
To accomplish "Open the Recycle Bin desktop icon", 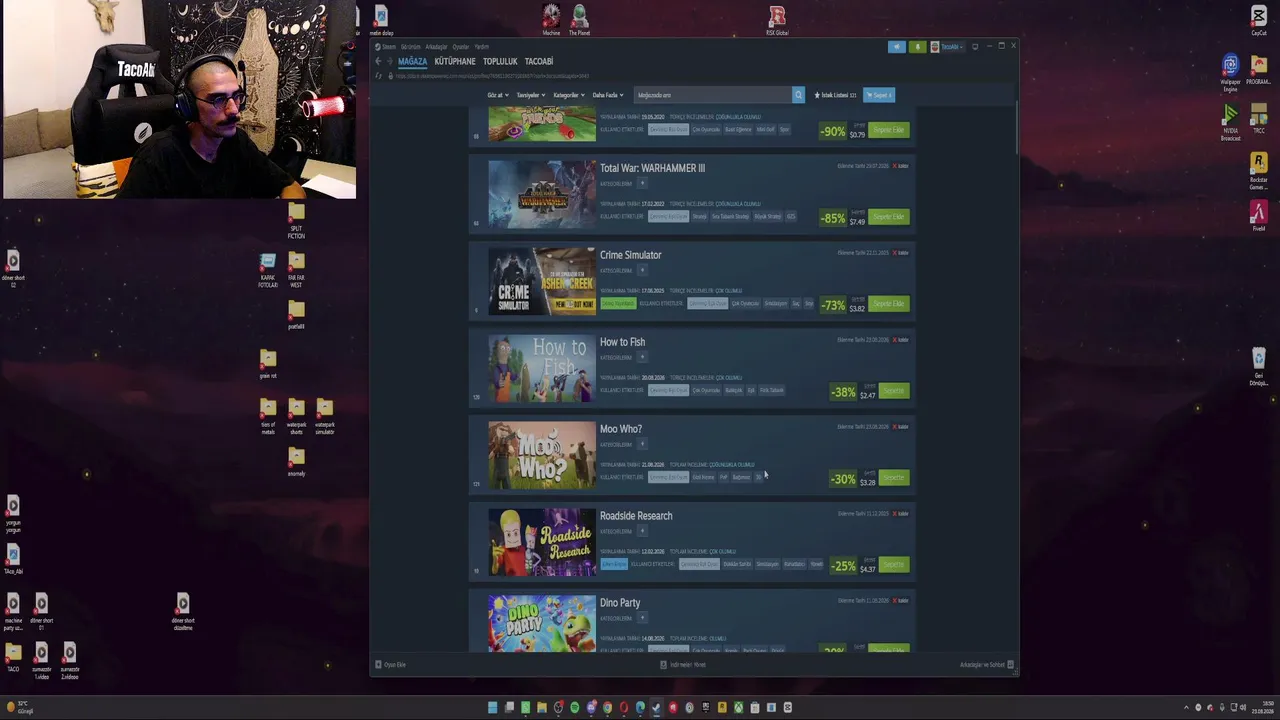I will 1258,367.
